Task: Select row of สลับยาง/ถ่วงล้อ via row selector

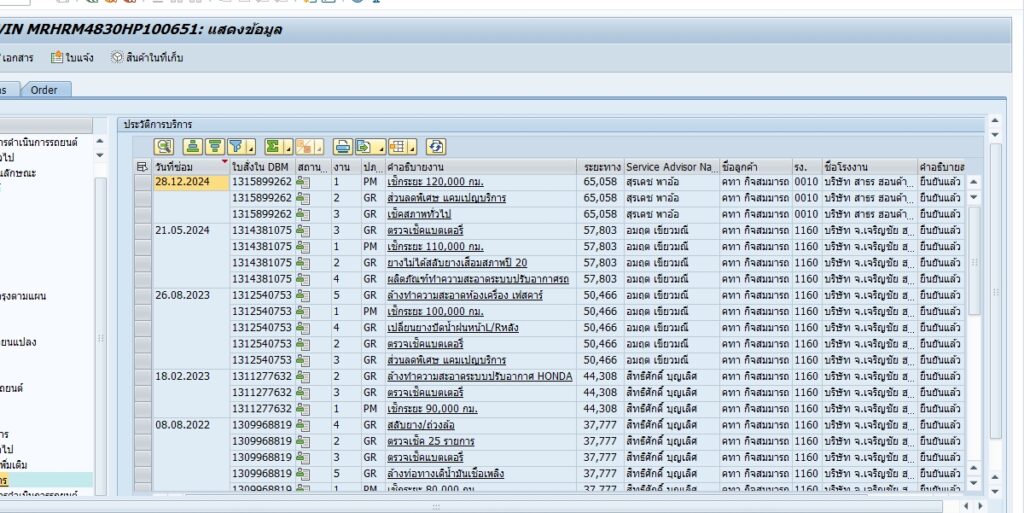Action: [142, 425]
